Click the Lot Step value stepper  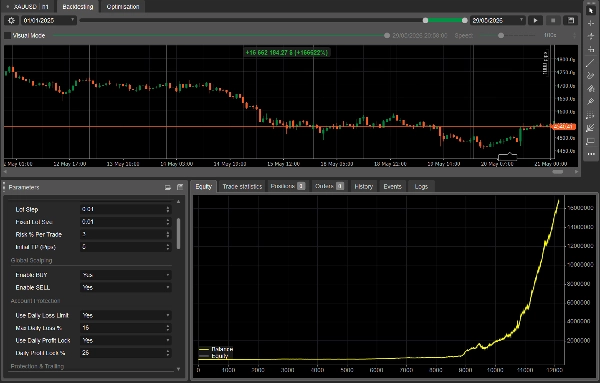point(168,209)
